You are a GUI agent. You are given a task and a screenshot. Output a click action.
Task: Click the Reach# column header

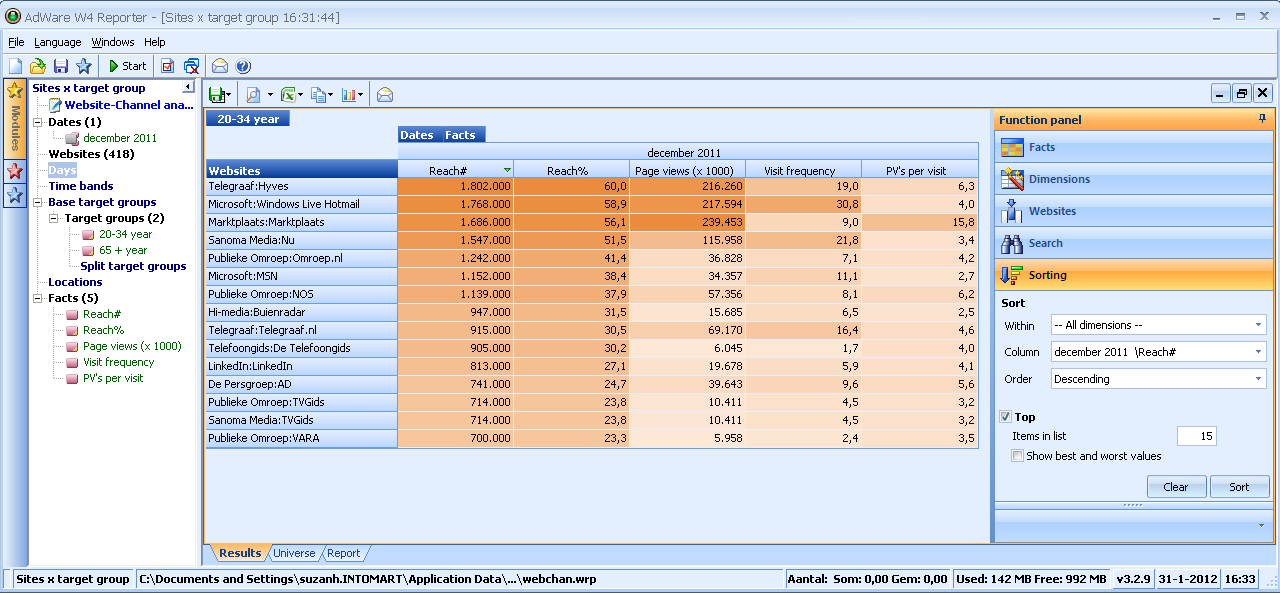point(456,170)
